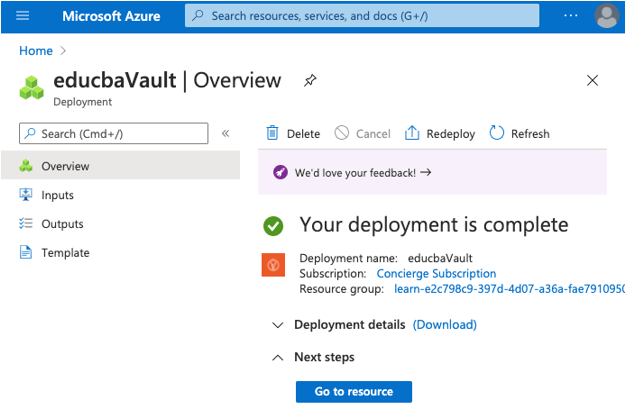Viewport: 626px width, 406px height.
Task: Click the green cubes deployment header icon
Action: (32, 88)
